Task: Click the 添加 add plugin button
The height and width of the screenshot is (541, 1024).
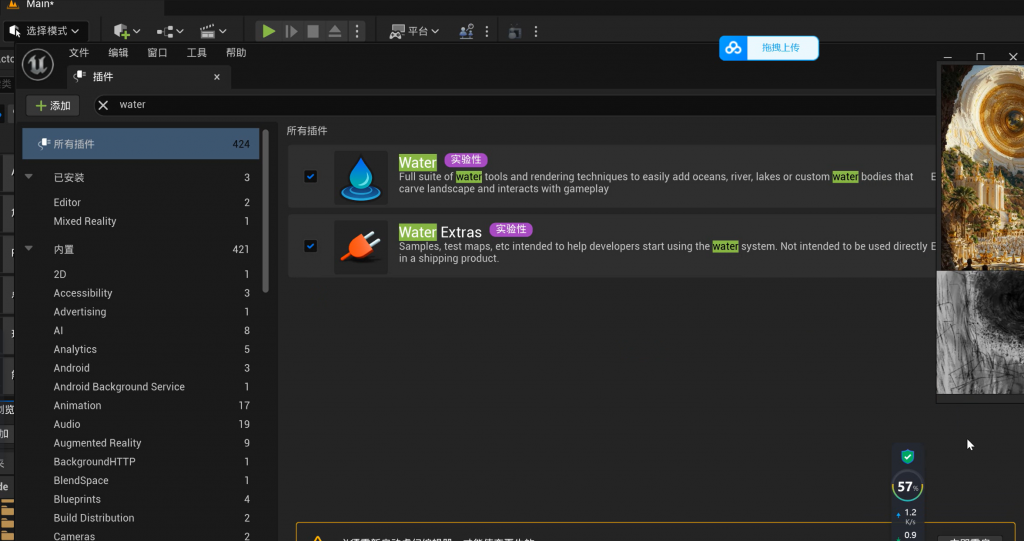Action: [x=53, y=105]
